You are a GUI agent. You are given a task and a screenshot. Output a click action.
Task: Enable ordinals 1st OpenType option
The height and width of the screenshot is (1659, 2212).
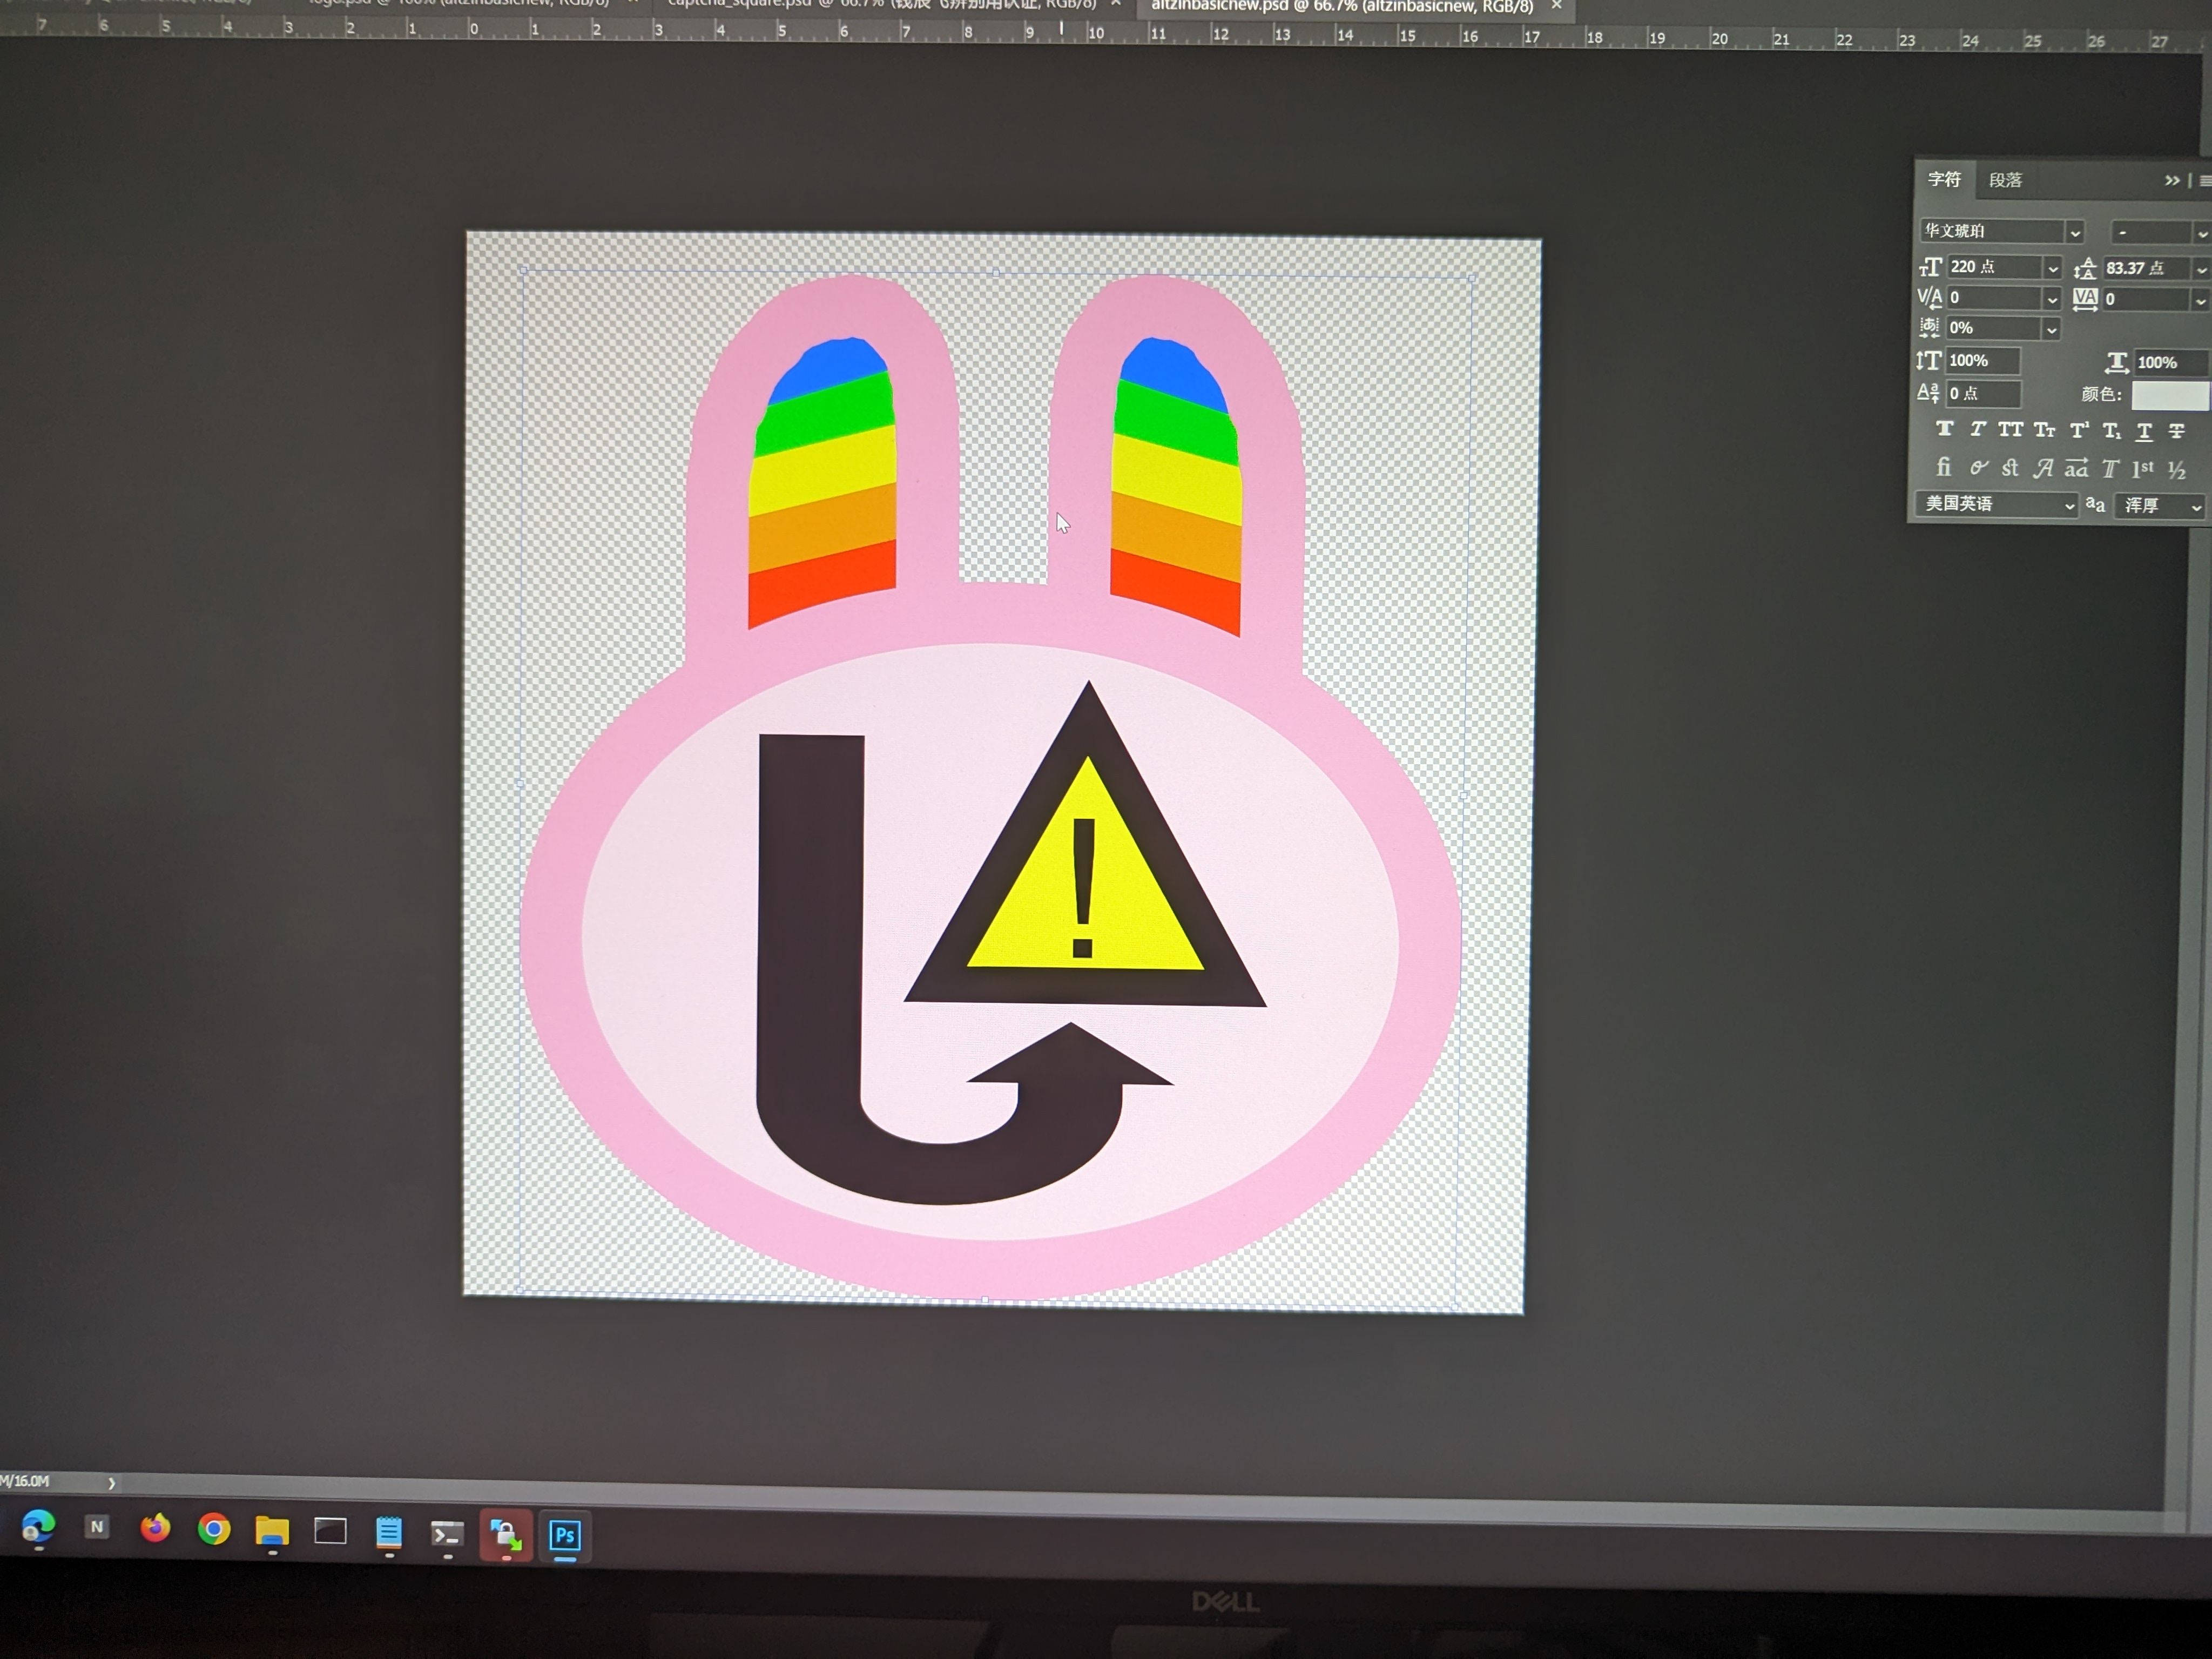coord(2142,469)
